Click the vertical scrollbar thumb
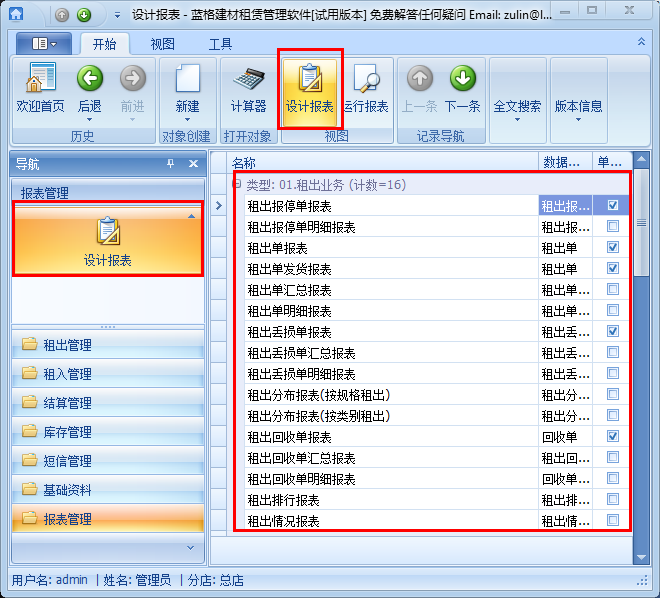The image size is (660, 598). (641, 223)
